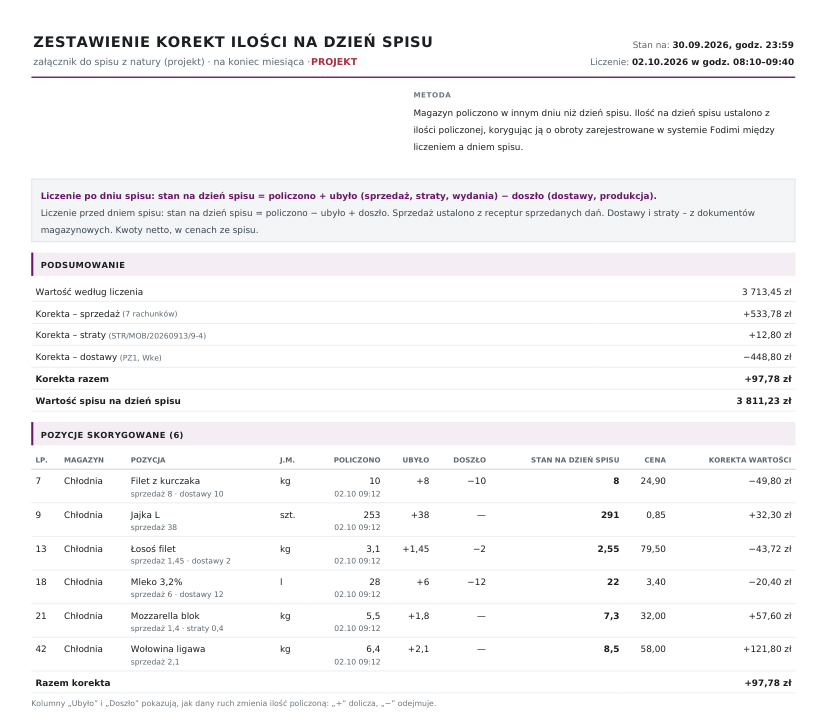Click the counting time 02.10.2026 w godz. 08:10-09:40
The width and height of the screenshot is (827, 720).
713,62
